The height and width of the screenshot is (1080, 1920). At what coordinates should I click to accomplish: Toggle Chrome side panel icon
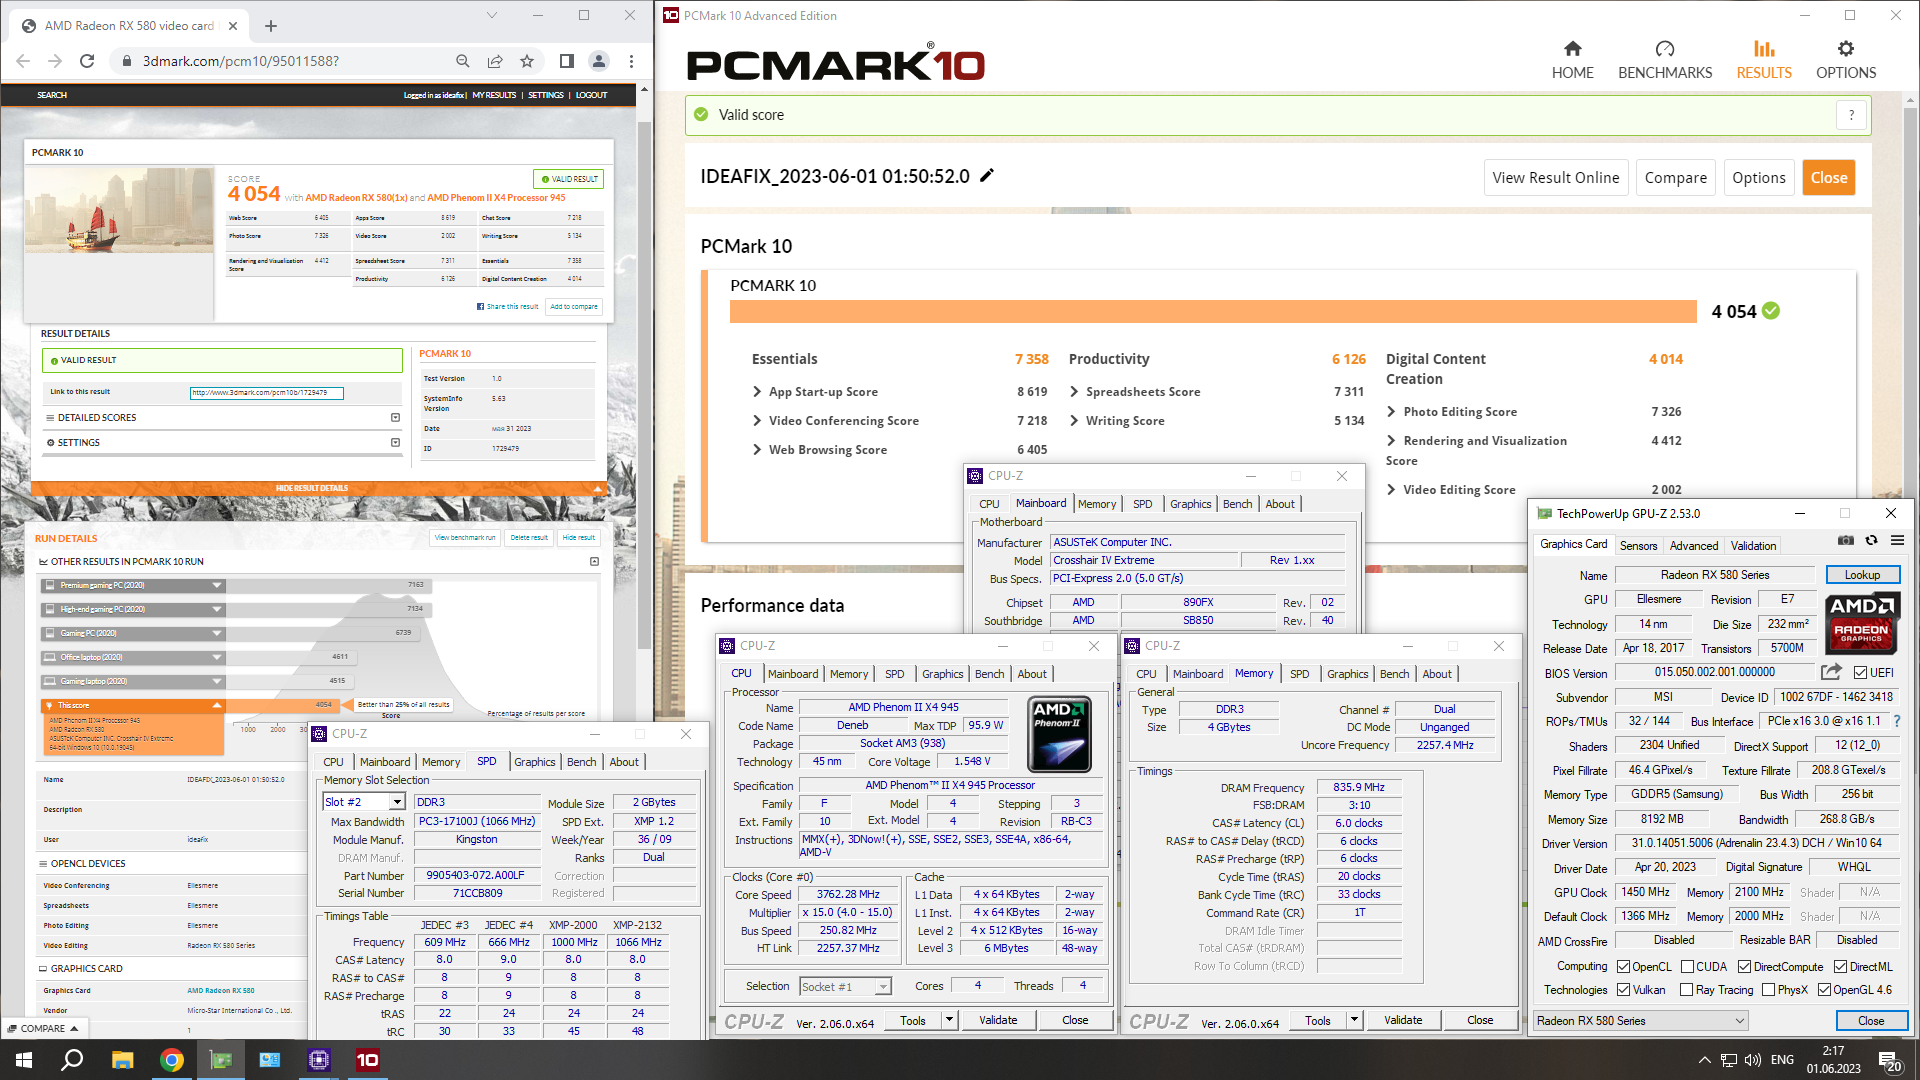click(x=567, y=61)
